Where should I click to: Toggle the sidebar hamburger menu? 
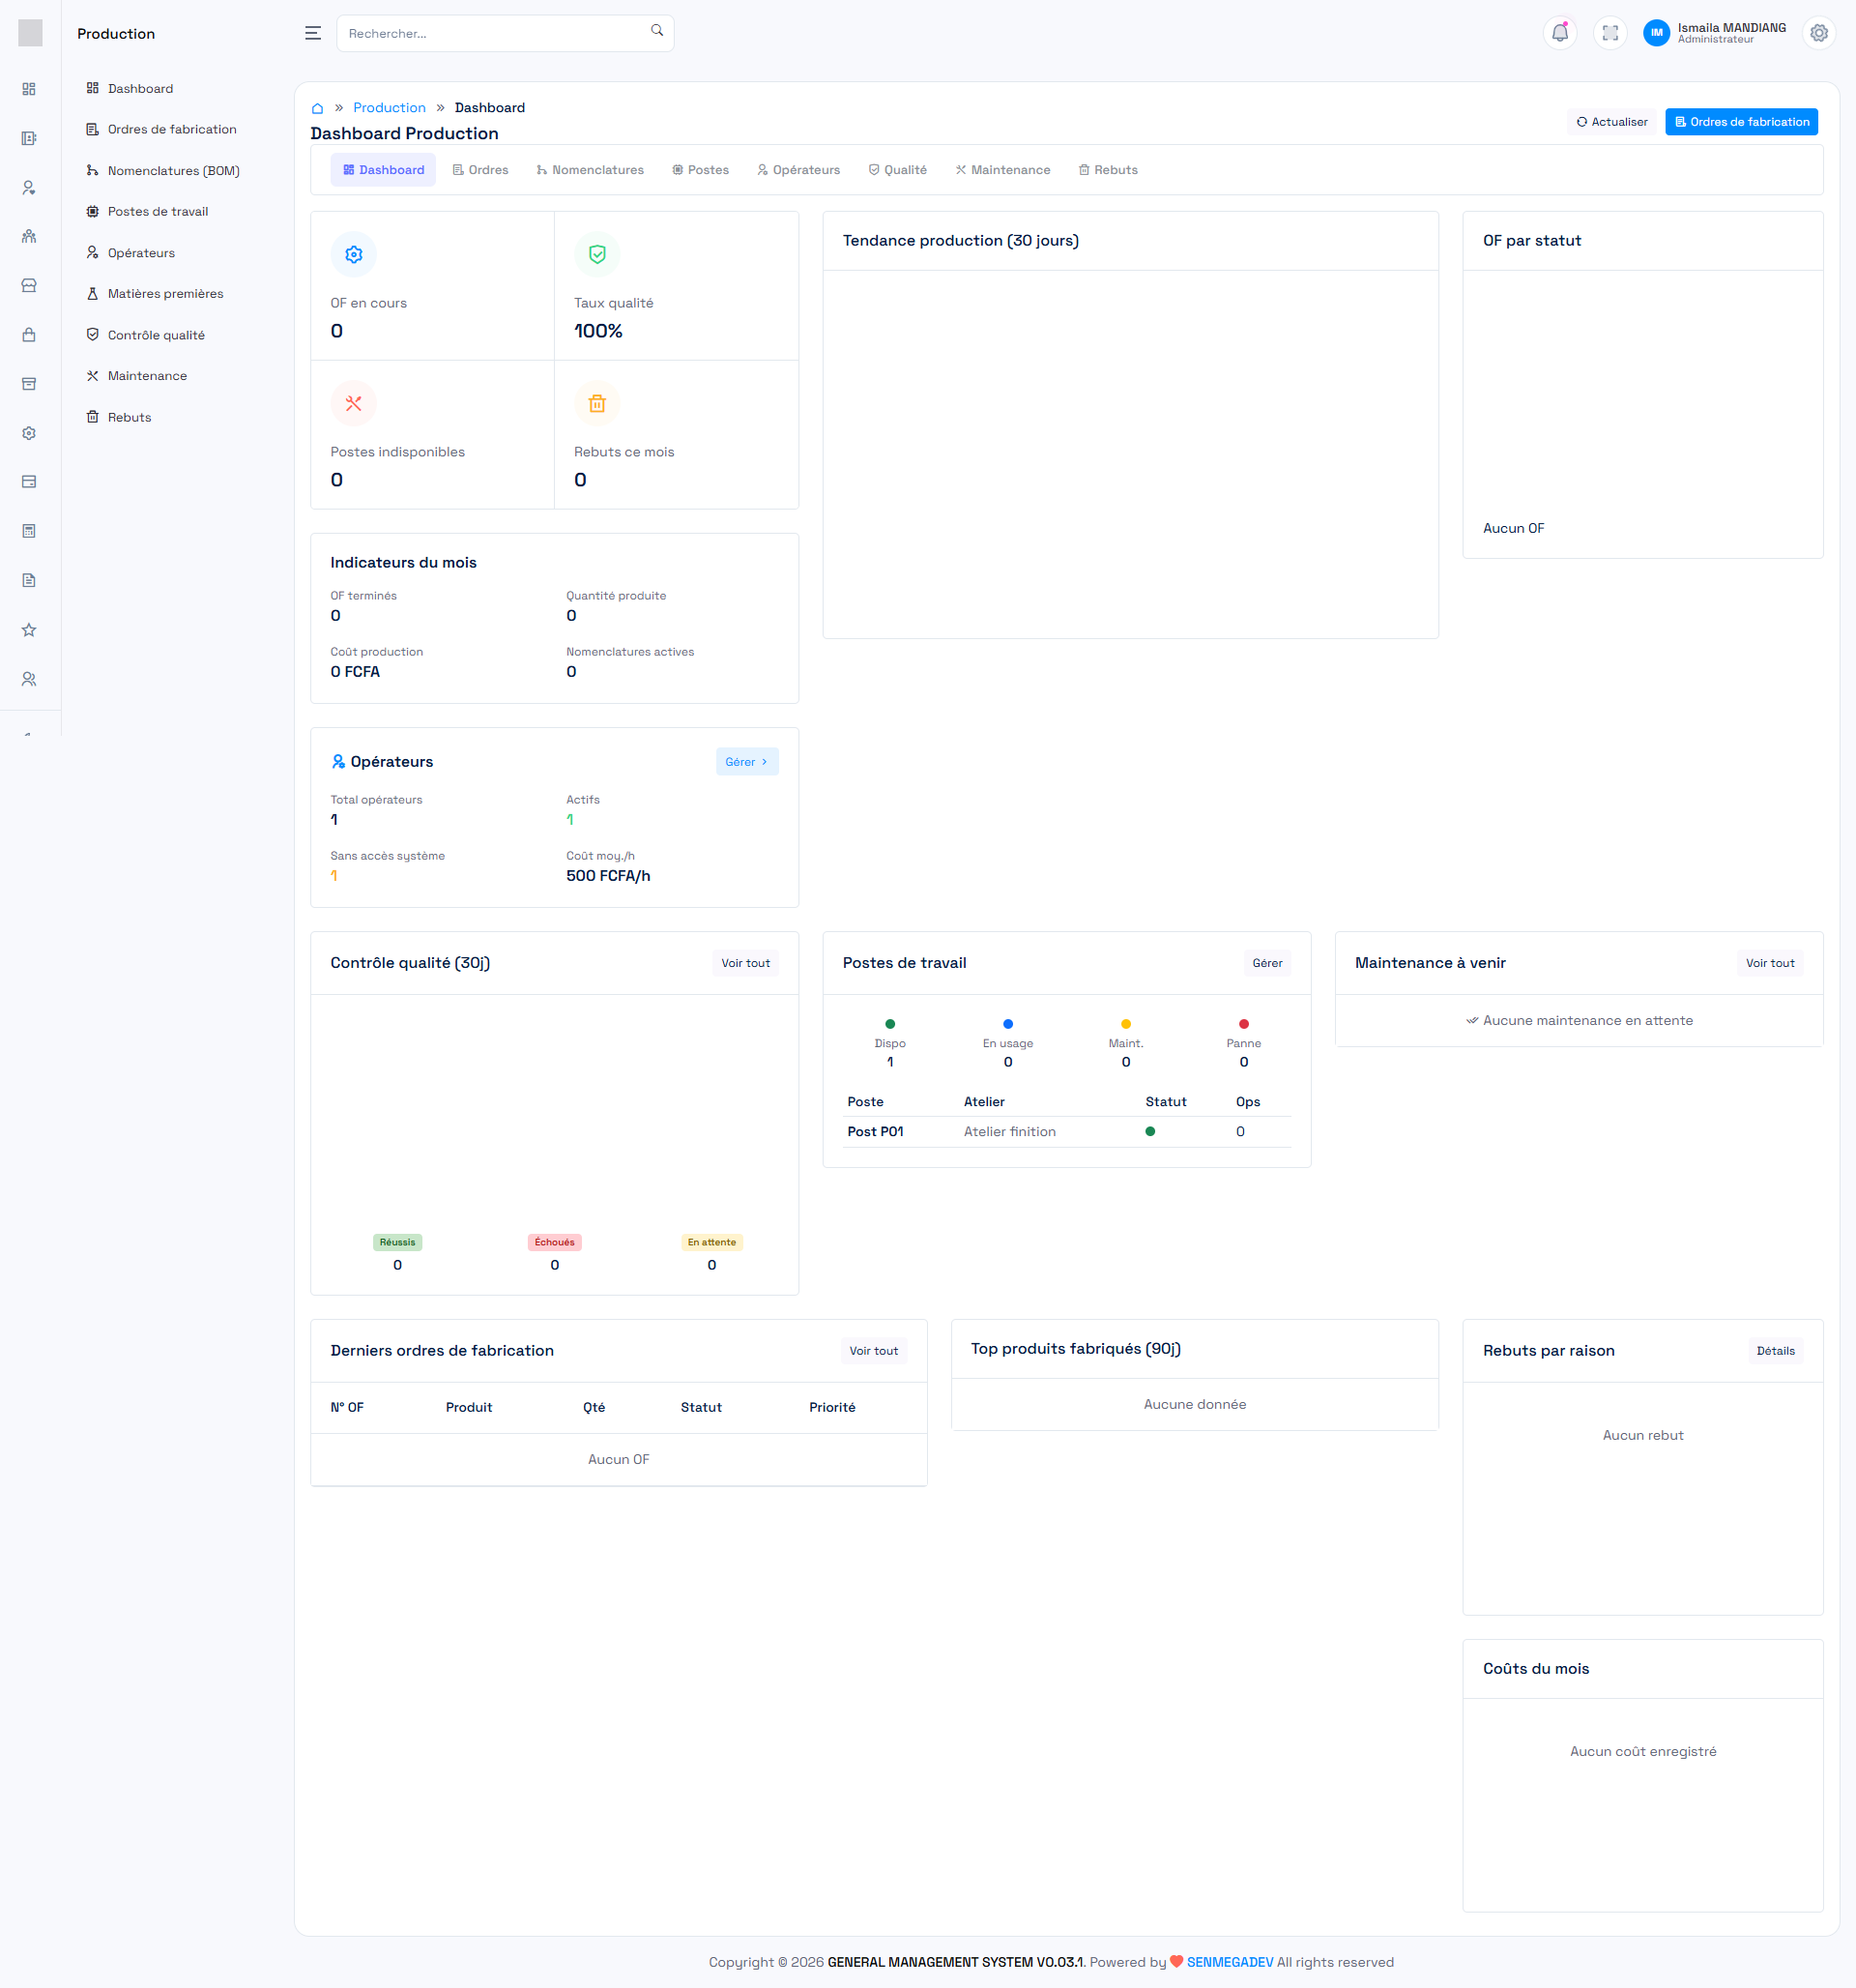[313, 33]
